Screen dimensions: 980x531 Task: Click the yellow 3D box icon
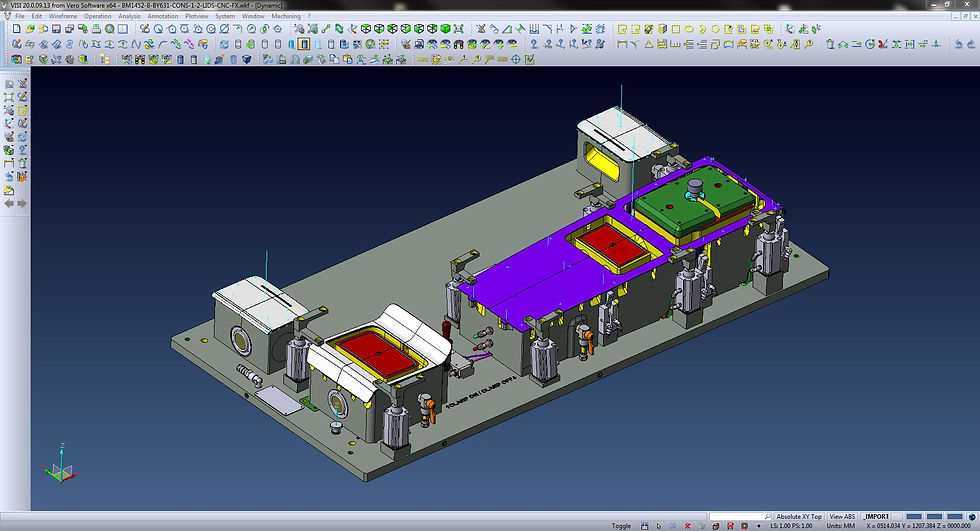tap(662, 29)
